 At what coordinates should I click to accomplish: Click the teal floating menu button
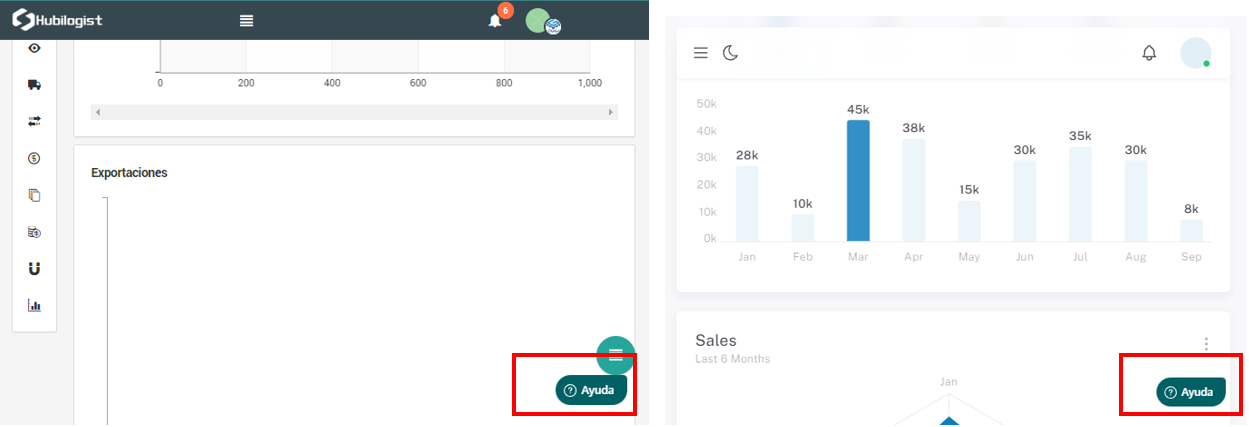tap(616, 354)
